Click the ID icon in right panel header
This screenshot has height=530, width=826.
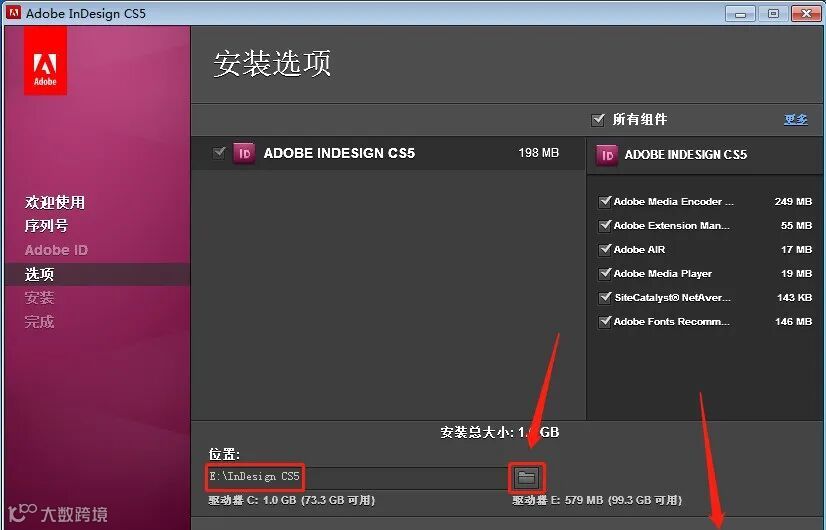(606, 155)
